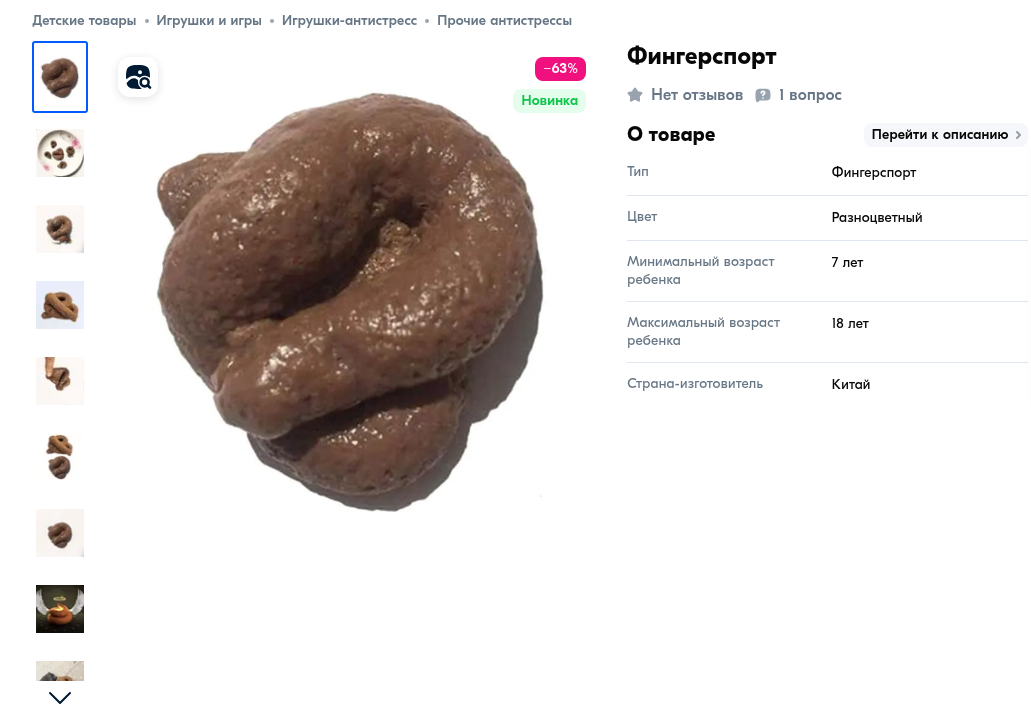
Task: Go to the 'Прочие антистрессы' breadcrumb
Action: (504, 20)
